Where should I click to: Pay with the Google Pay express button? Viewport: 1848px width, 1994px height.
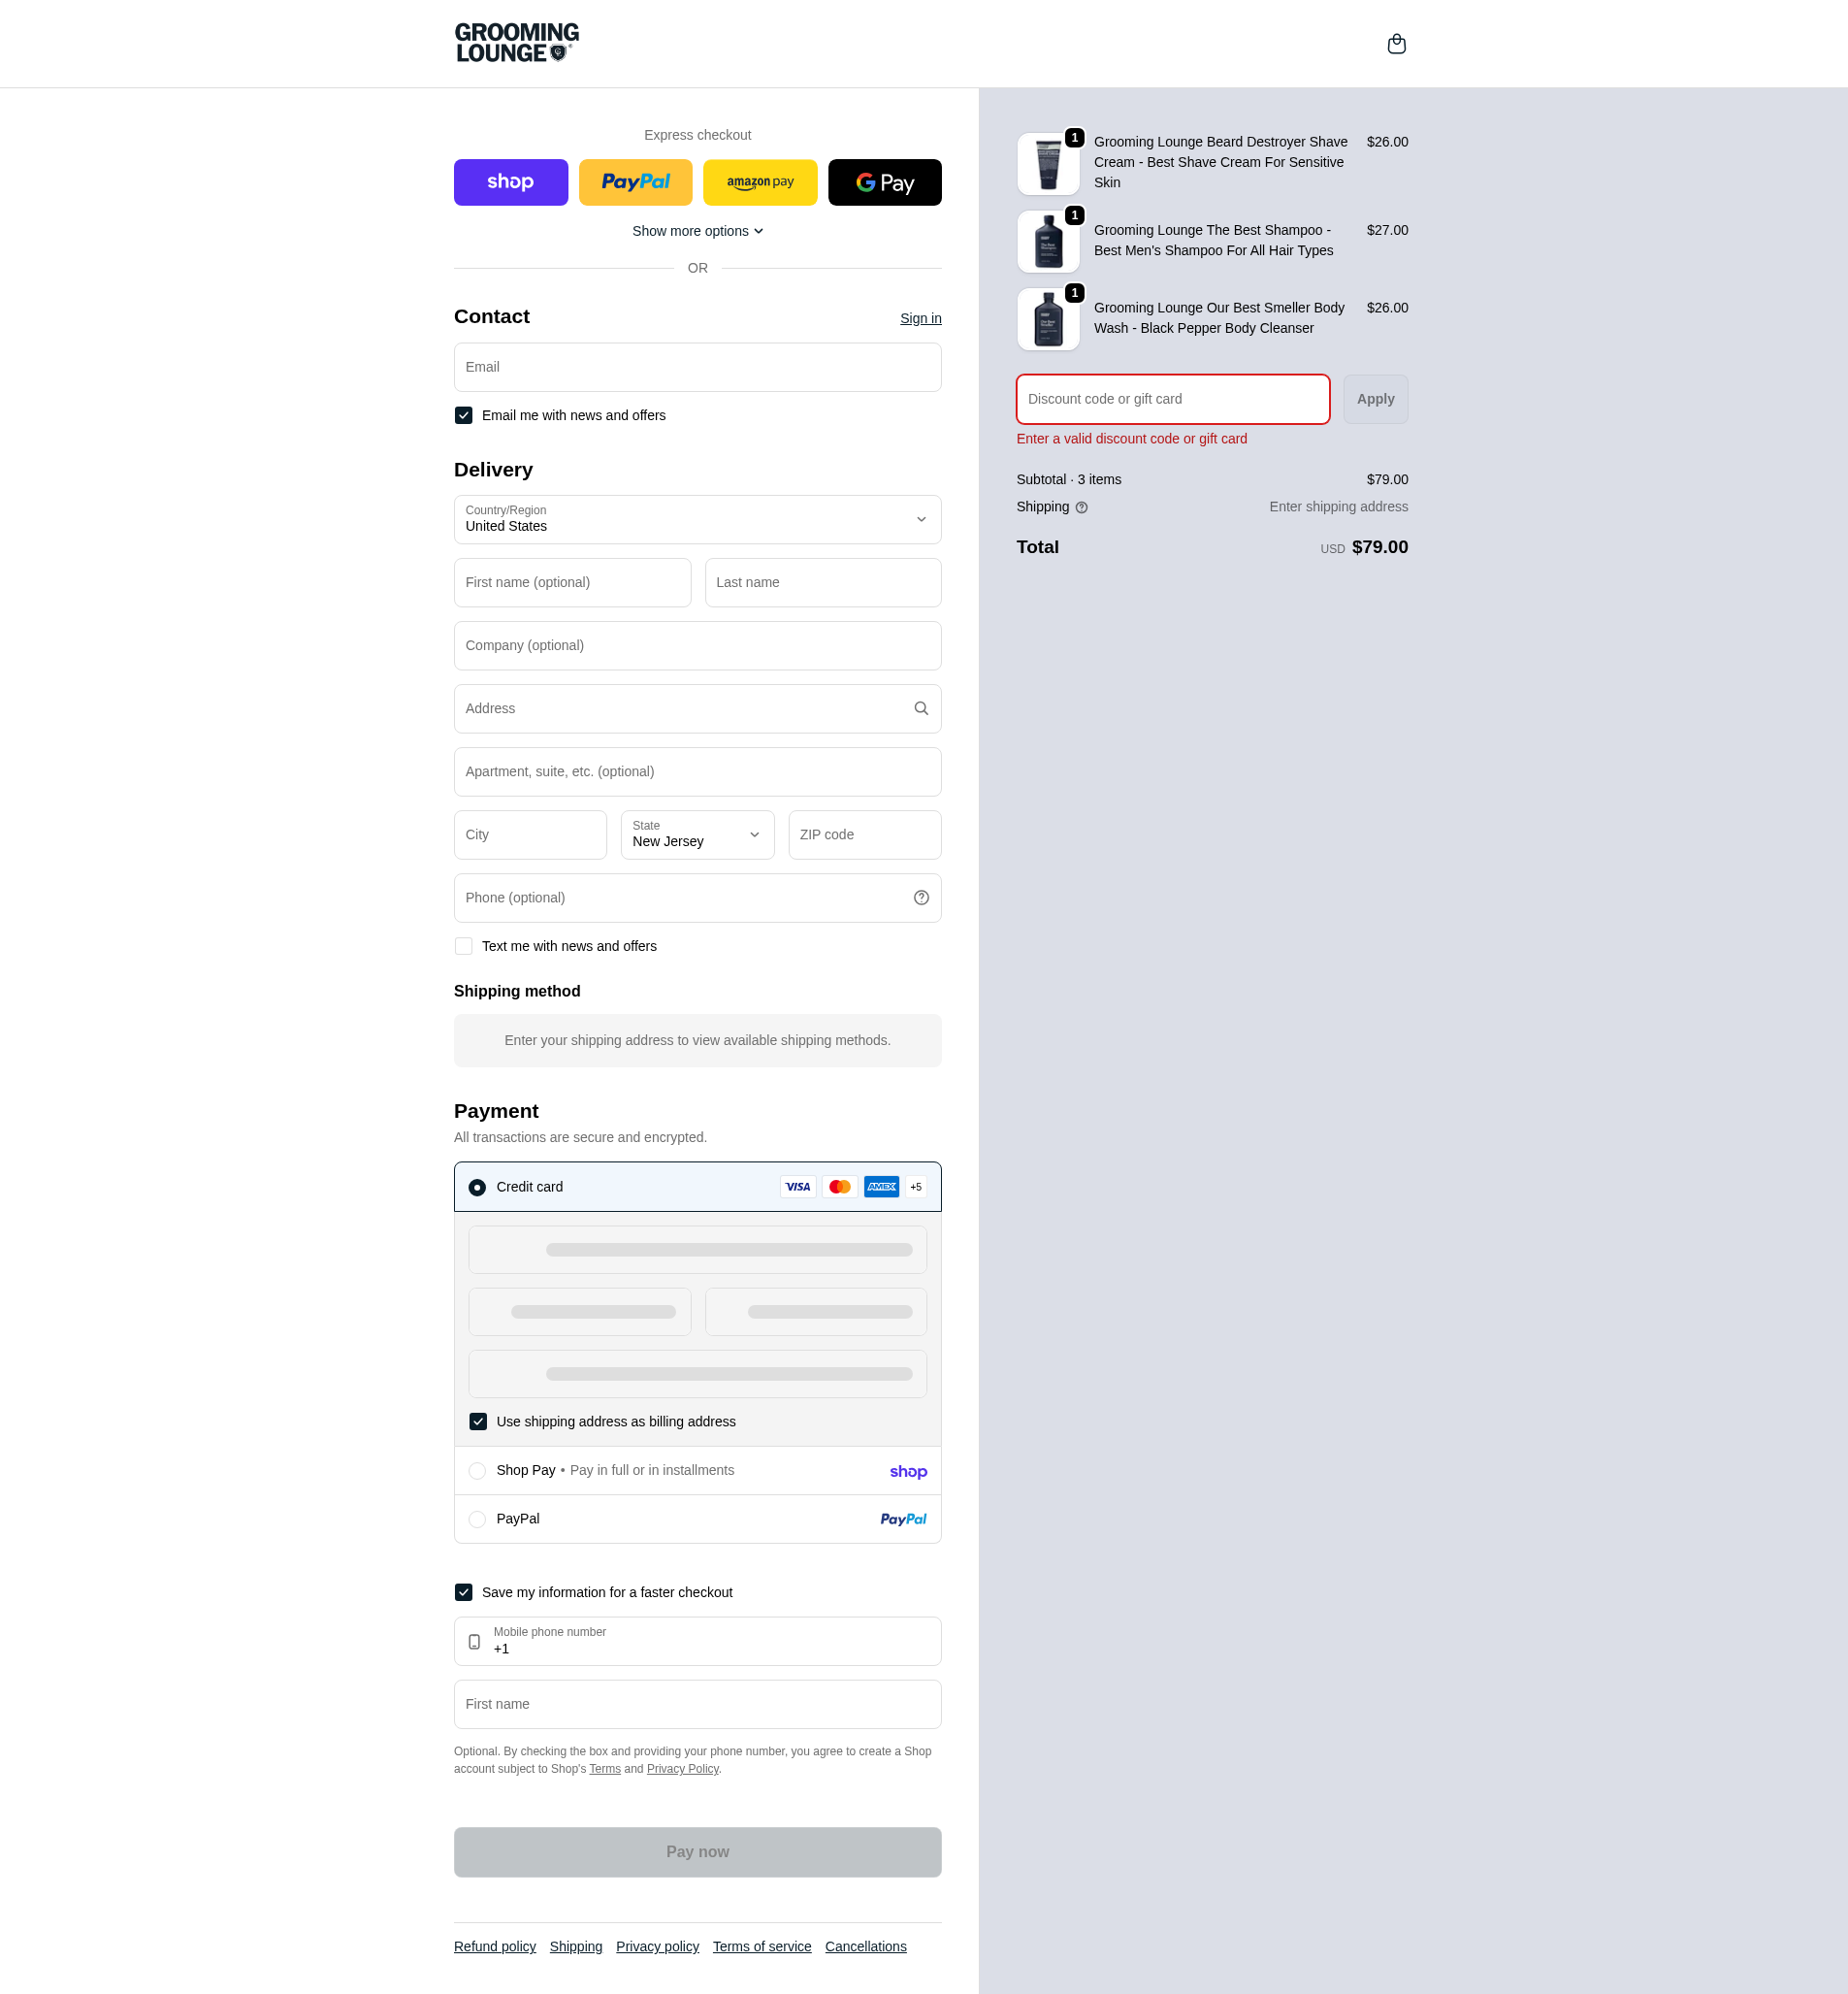click(x=884, y=183)
